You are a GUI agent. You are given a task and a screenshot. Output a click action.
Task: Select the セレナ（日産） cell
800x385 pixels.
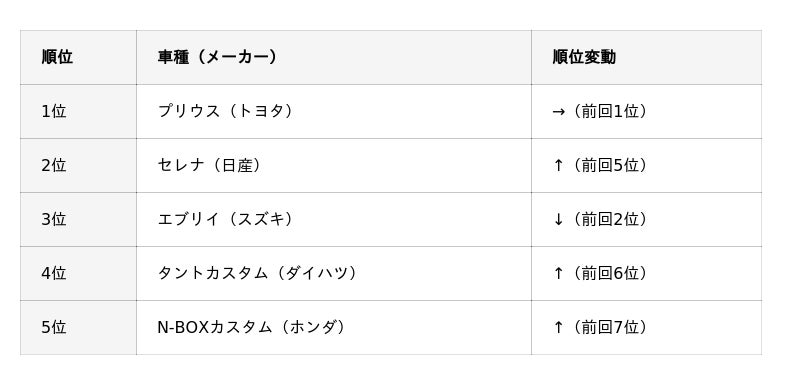coord(334,165)
